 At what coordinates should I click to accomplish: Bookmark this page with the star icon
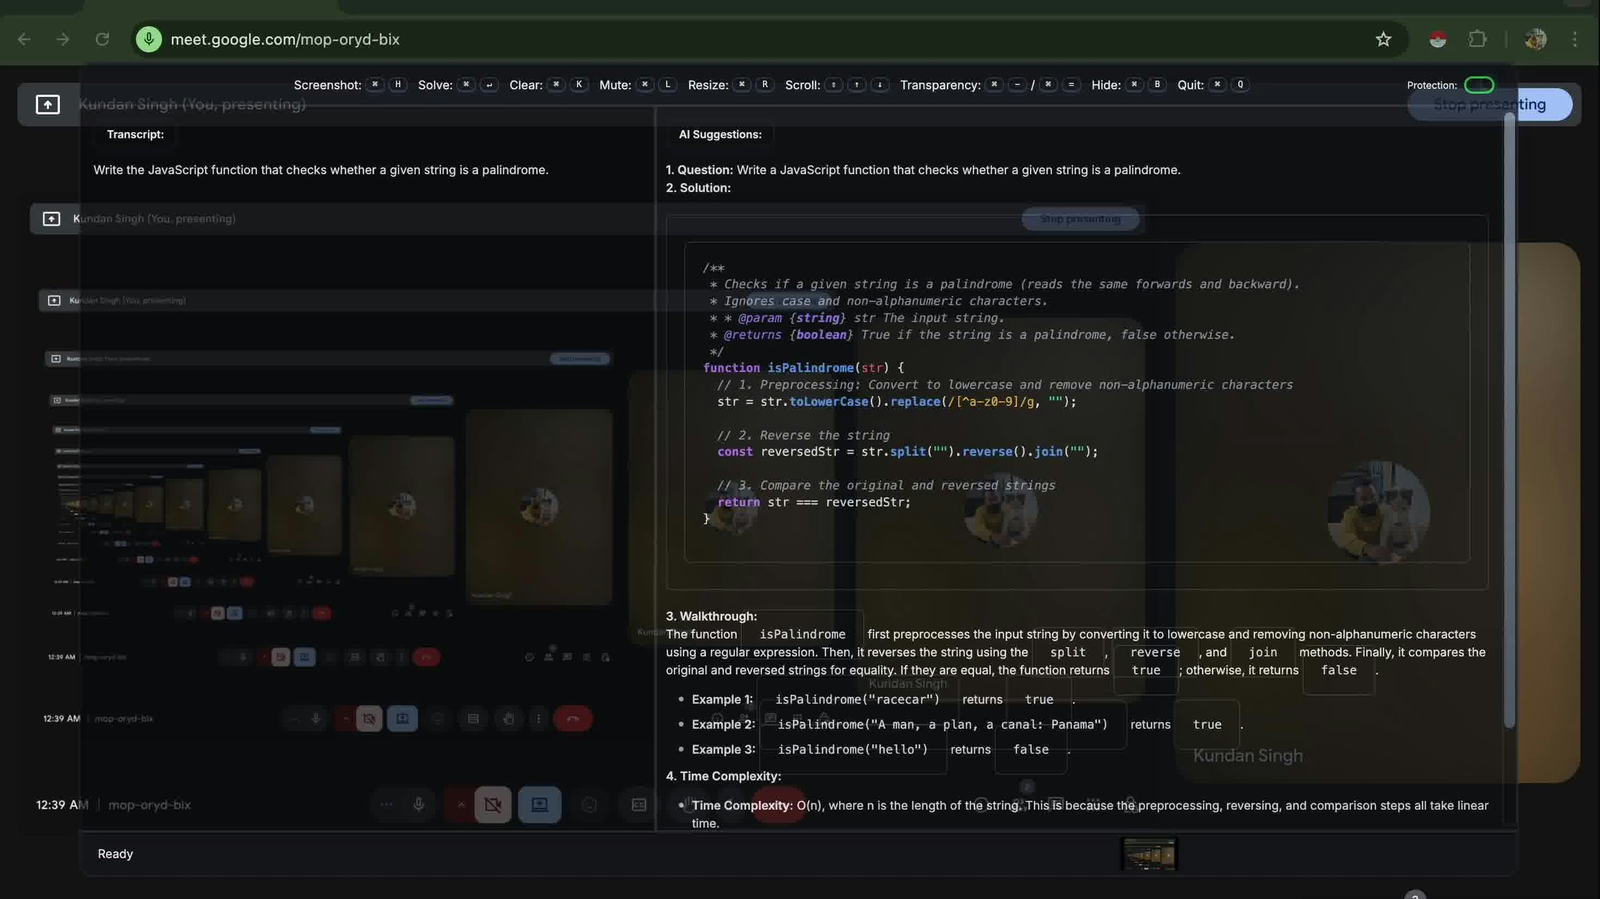tap(1383, 39)
